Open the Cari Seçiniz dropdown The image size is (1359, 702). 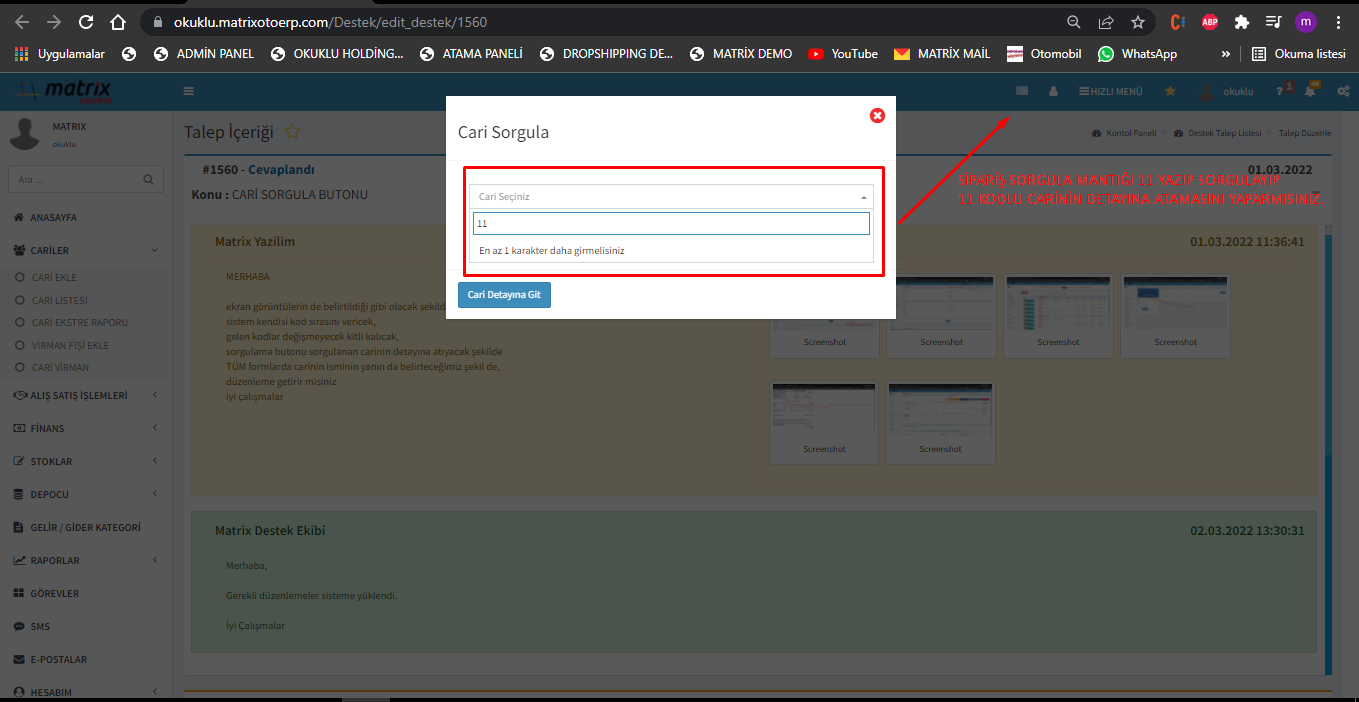671,197
